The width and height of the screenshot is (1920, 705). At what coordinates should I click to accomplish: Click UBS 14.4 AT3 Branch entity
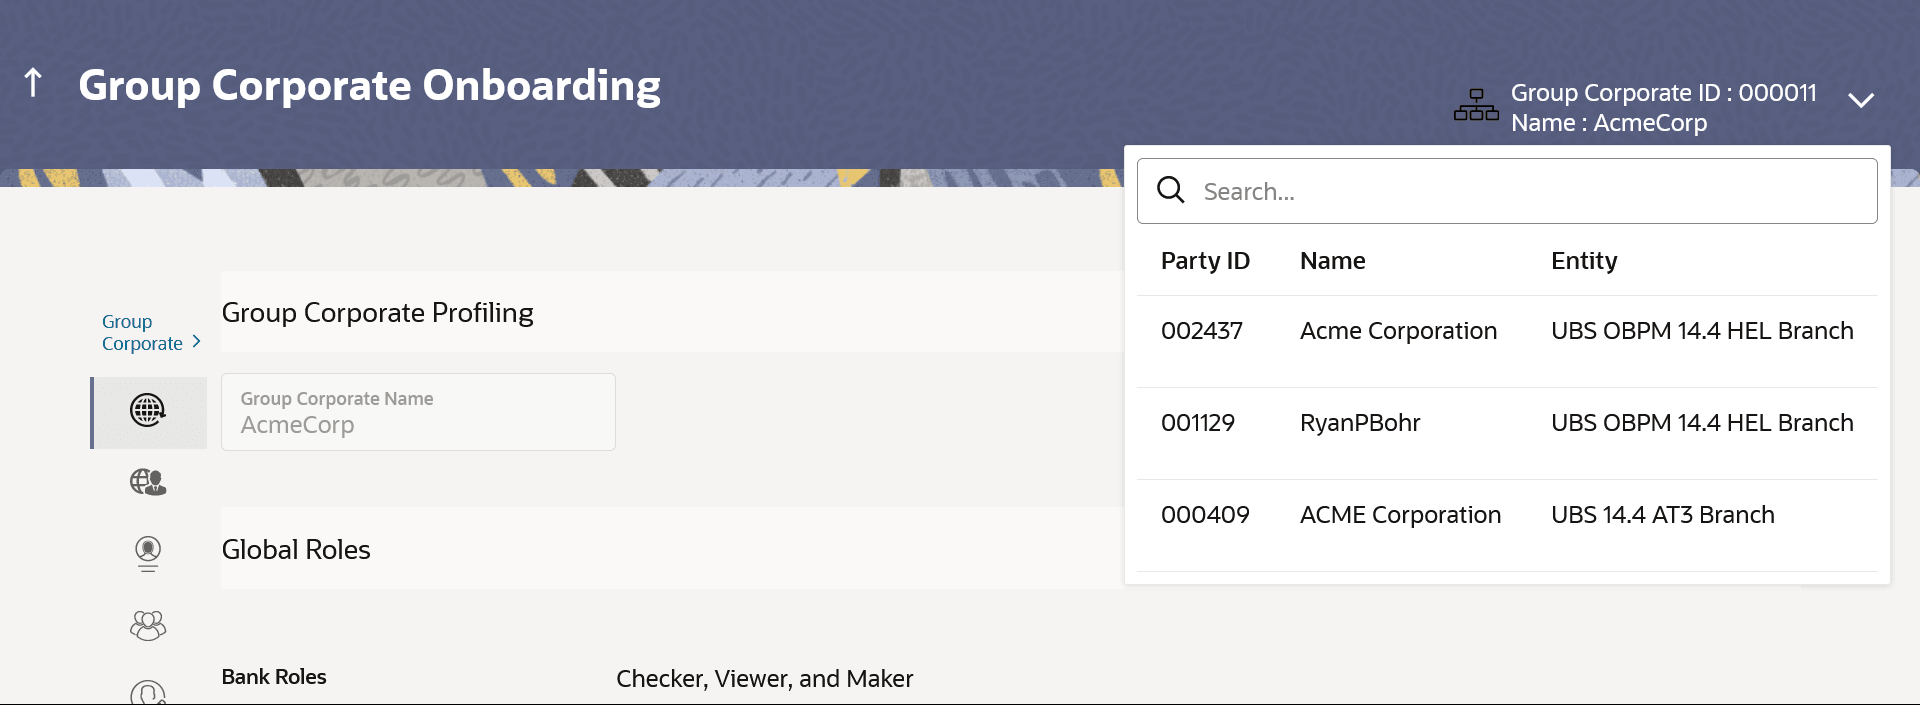point(1662,515)
